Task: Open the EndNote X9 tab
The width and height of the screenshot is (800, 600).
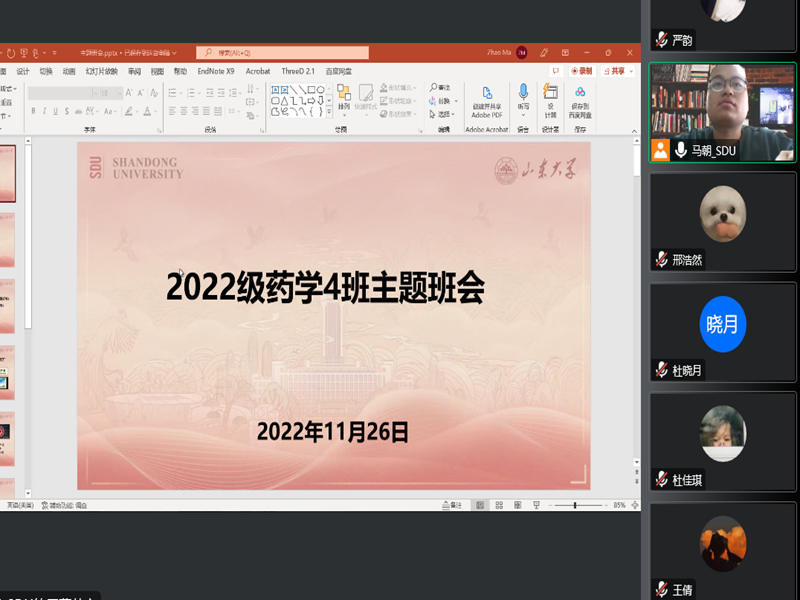Action: [215, 72]
